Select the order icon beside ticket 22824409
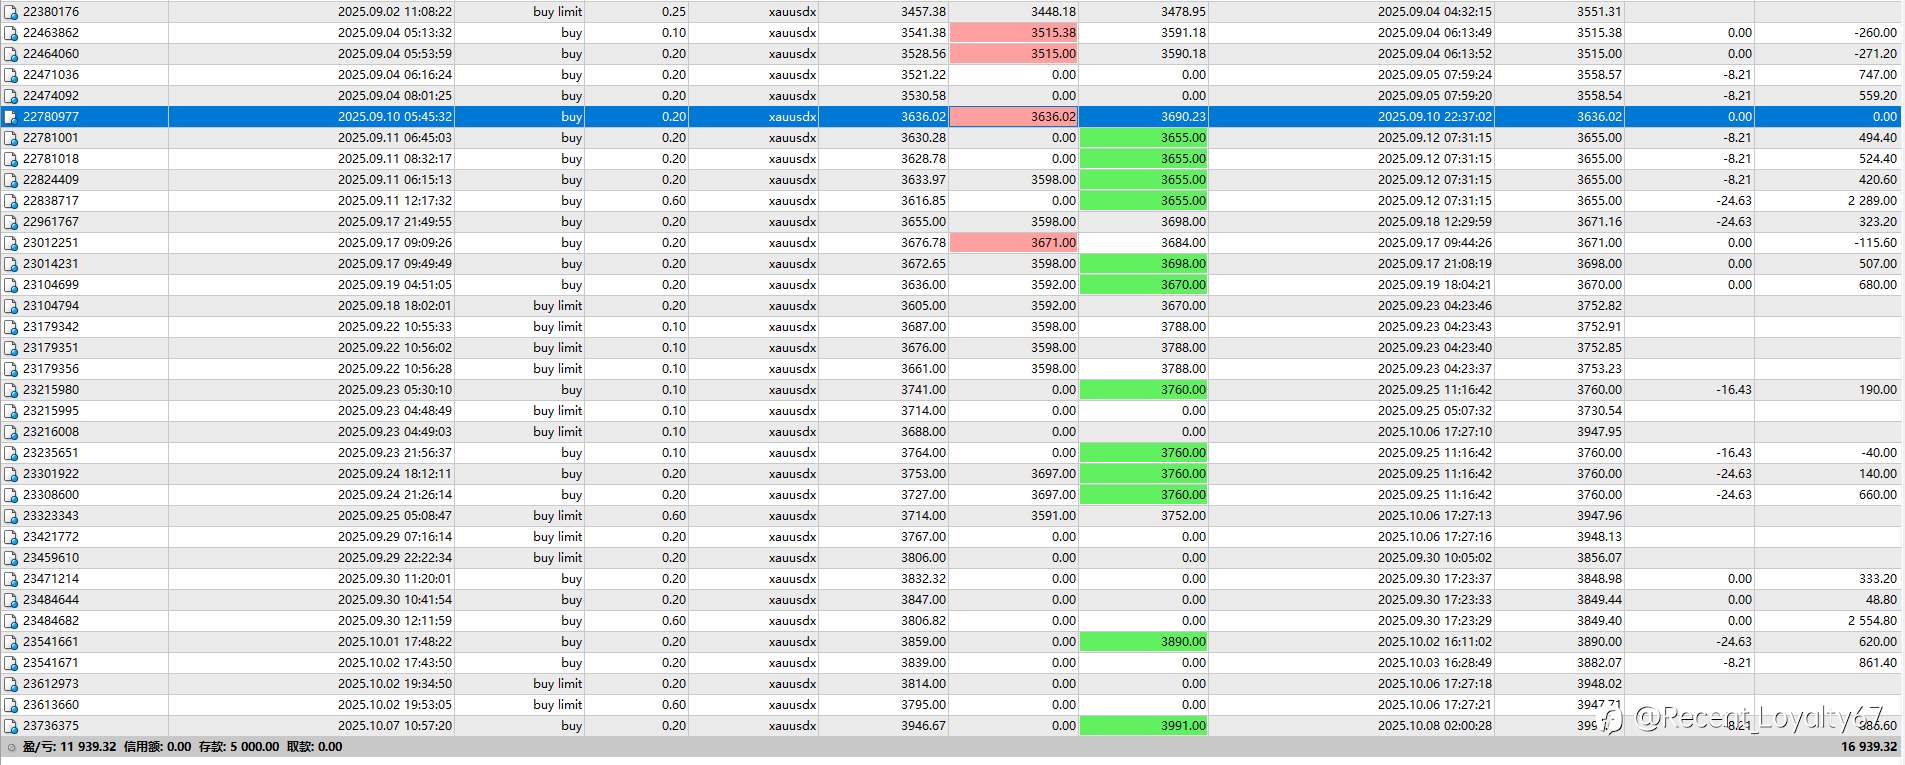 11,180
